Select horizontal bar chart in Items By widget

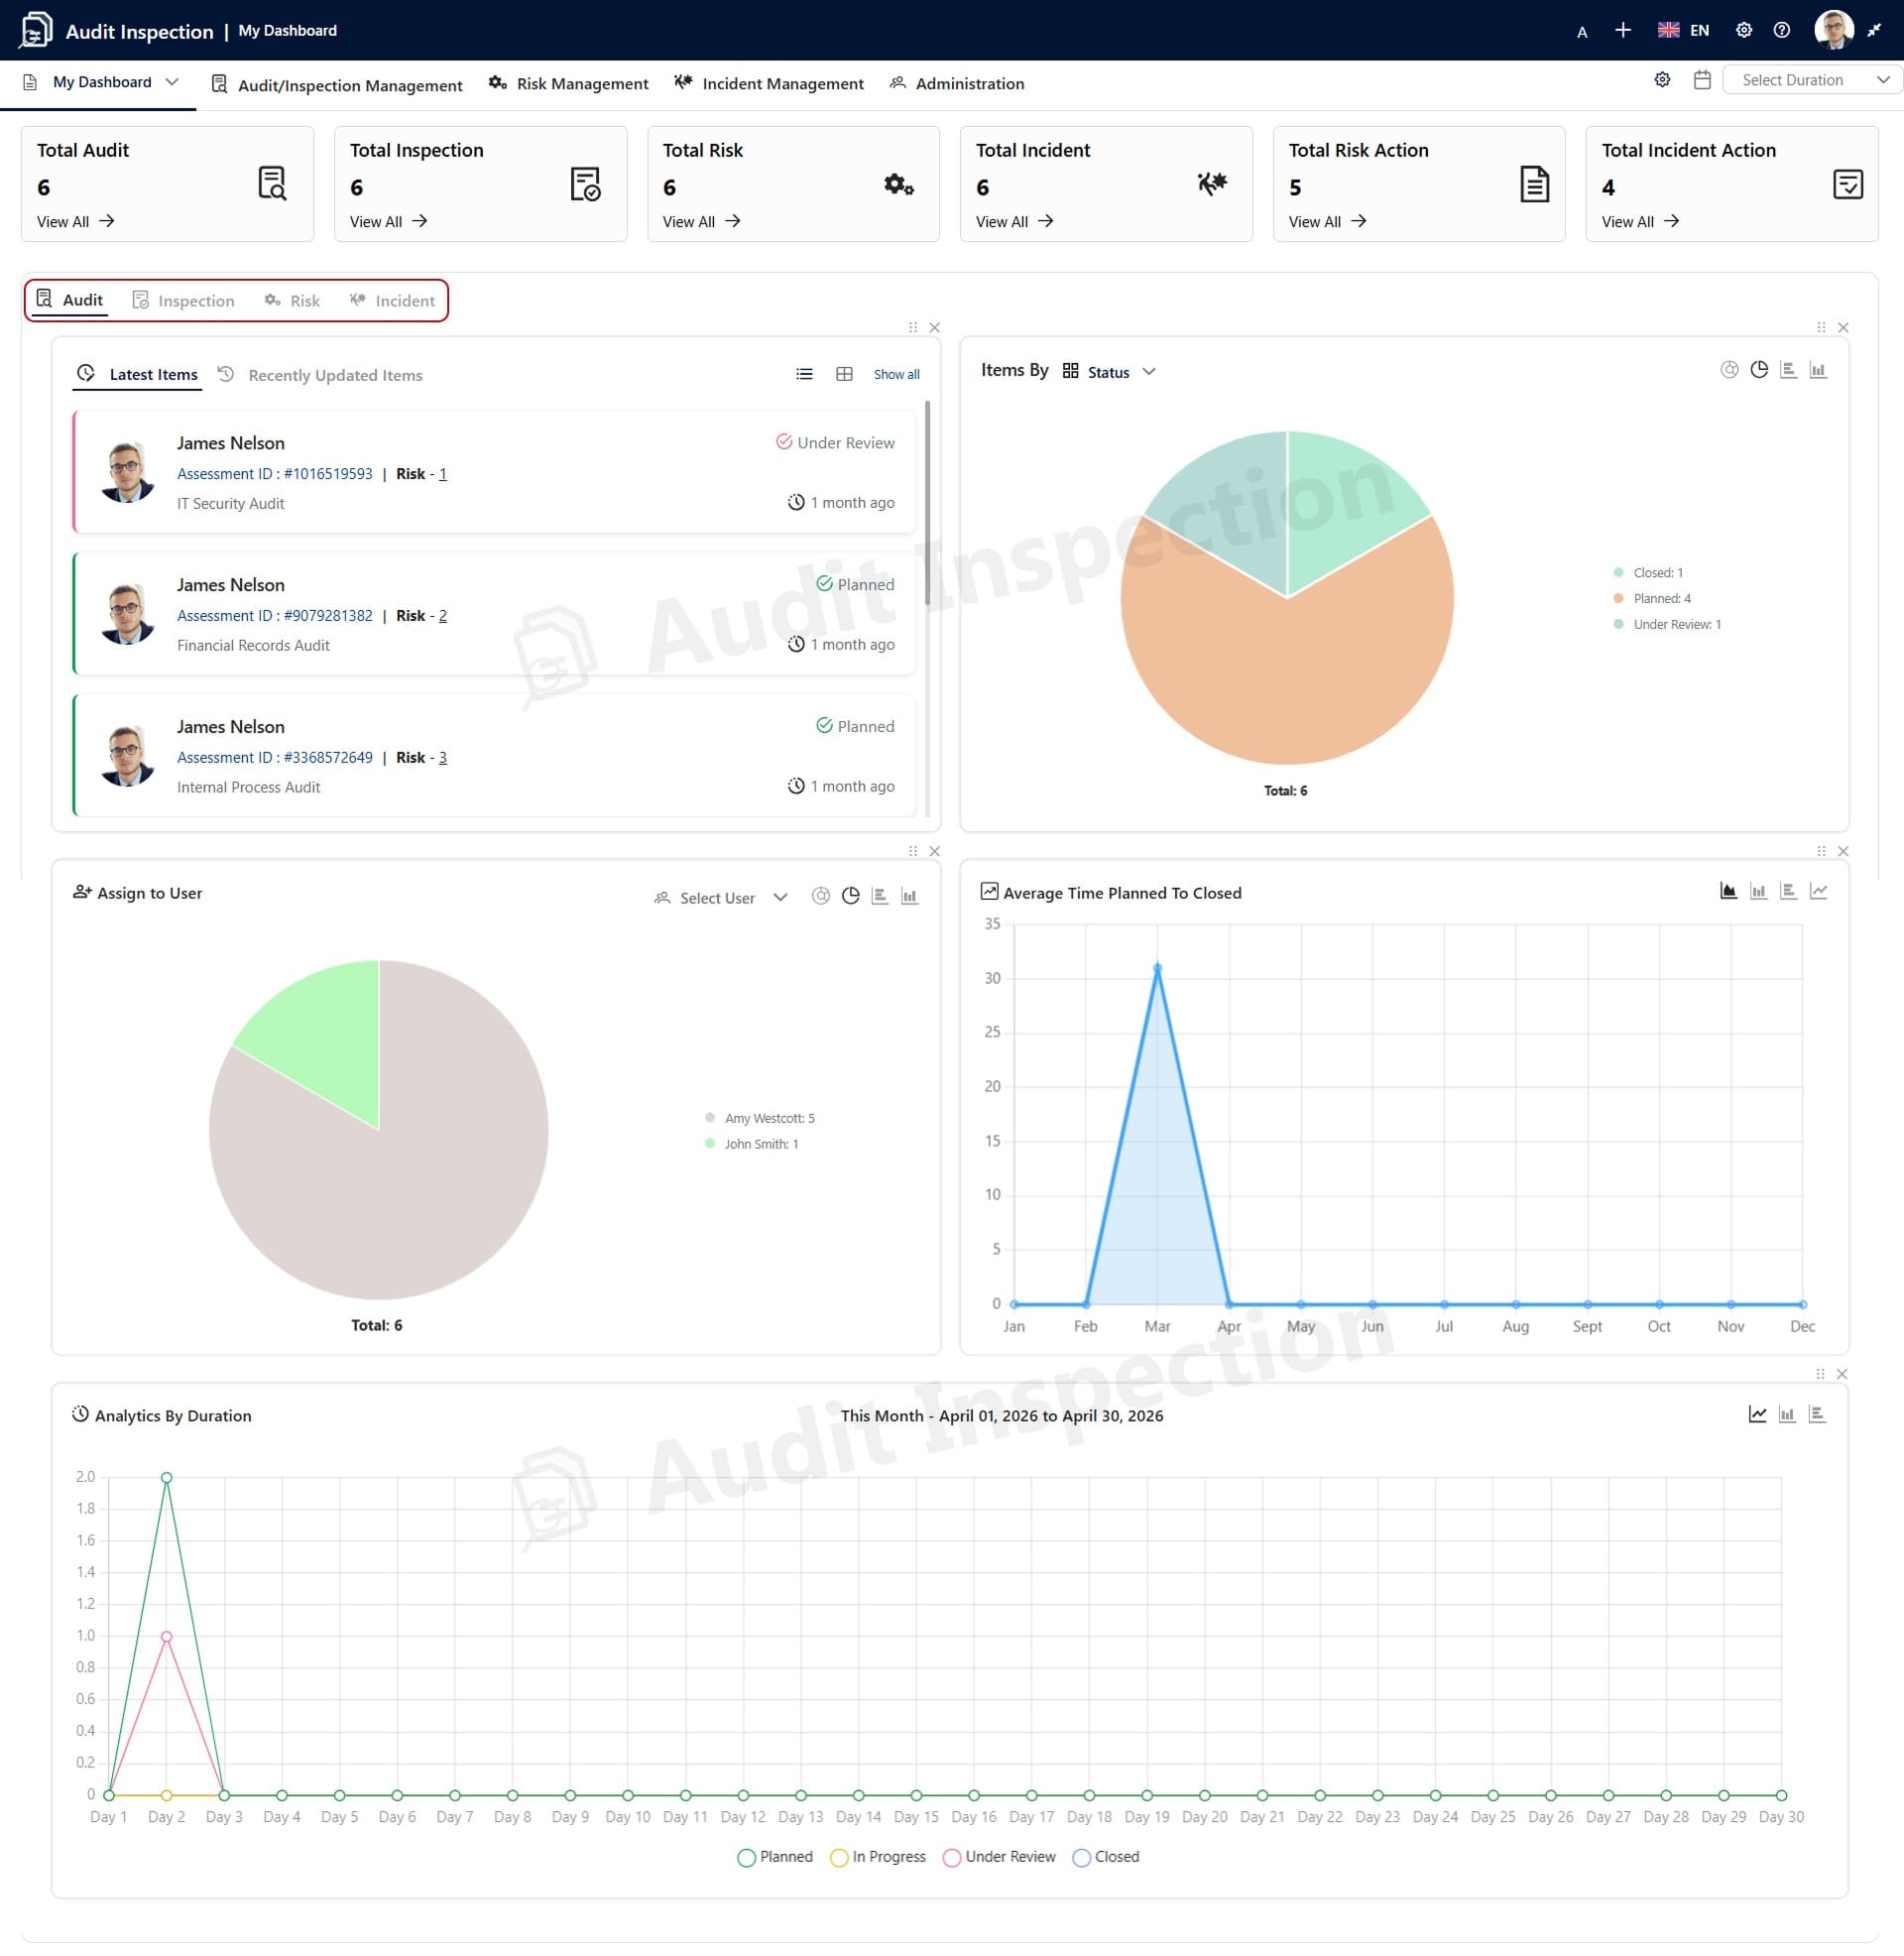tap(1789, 370)
